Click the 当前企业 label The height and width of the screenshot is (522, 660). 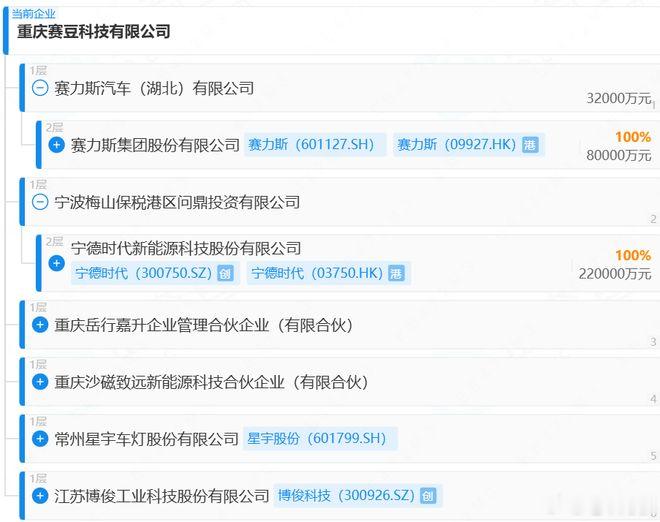(33, 14)
